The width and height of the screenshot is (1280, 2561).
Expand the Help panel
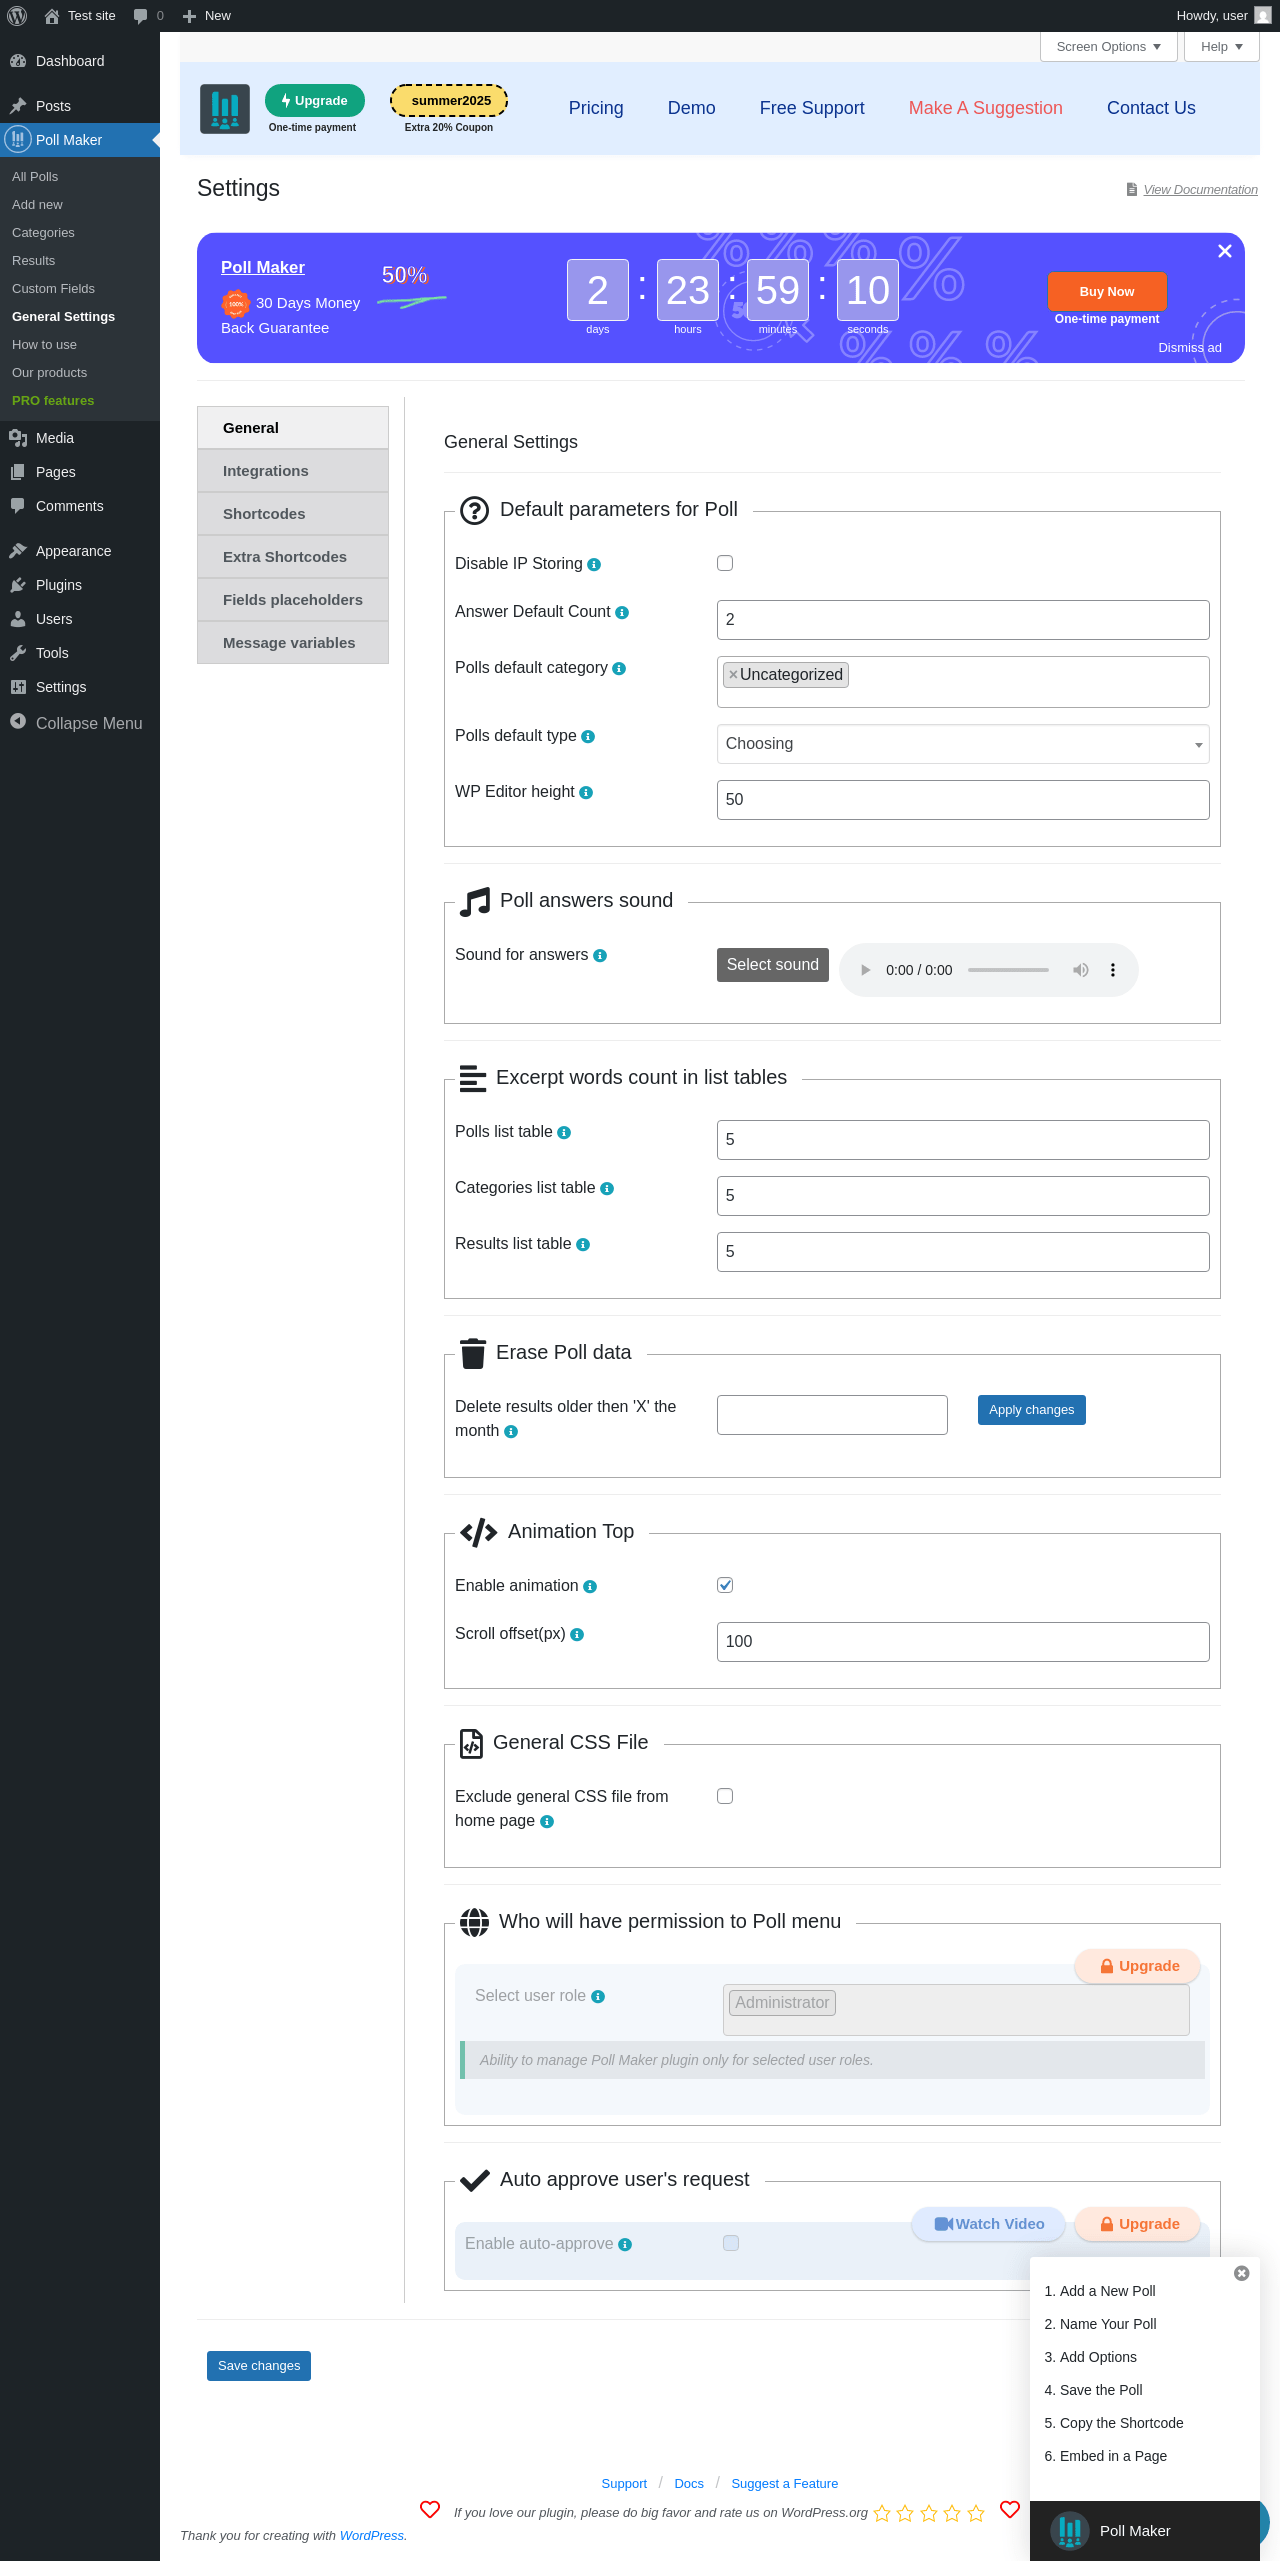click(x=1222, y=47)
